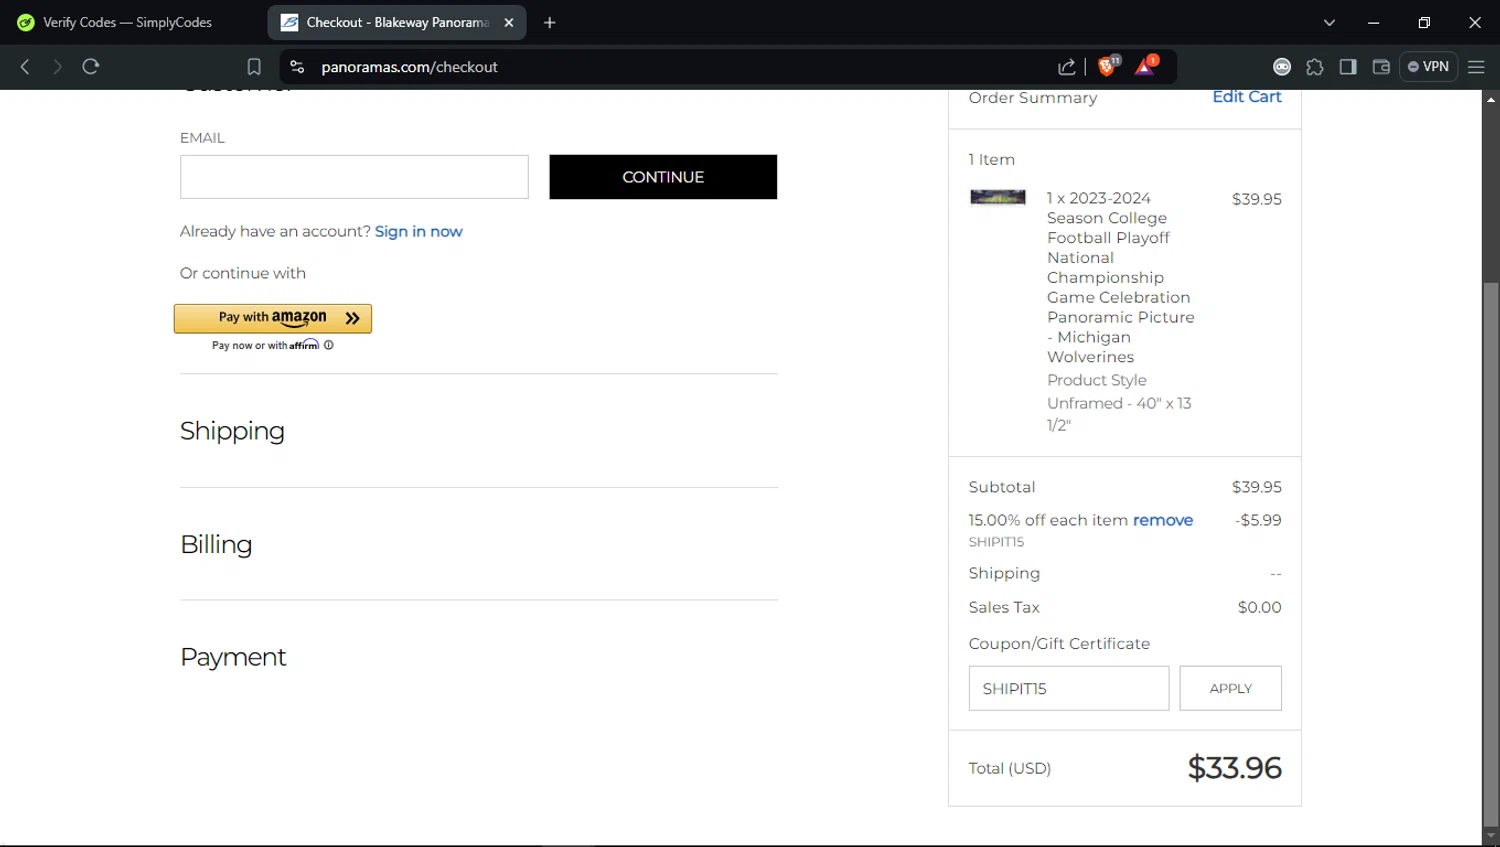This screenshot has width=1500, height=847.
Task: Go back to the previous page
Action: coord(25,67)
